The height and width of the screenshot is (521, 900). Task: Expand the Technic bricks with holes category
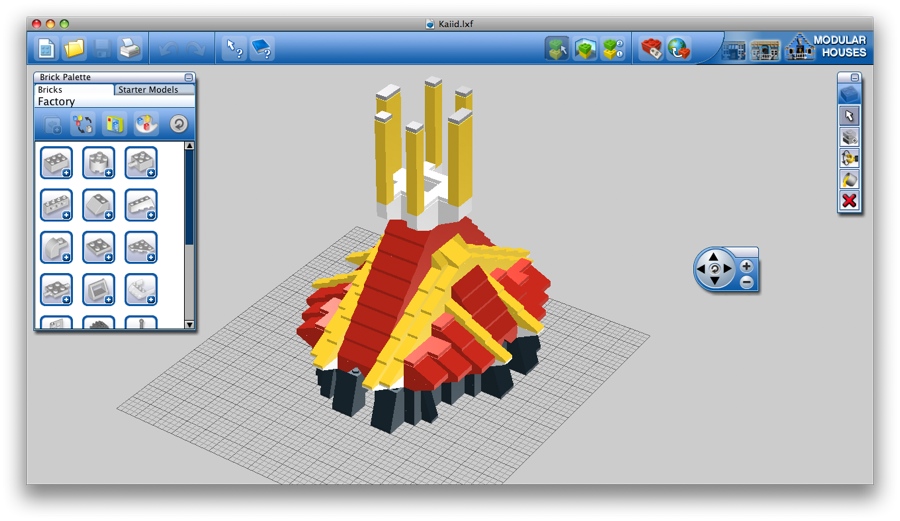tap(56, 205)
